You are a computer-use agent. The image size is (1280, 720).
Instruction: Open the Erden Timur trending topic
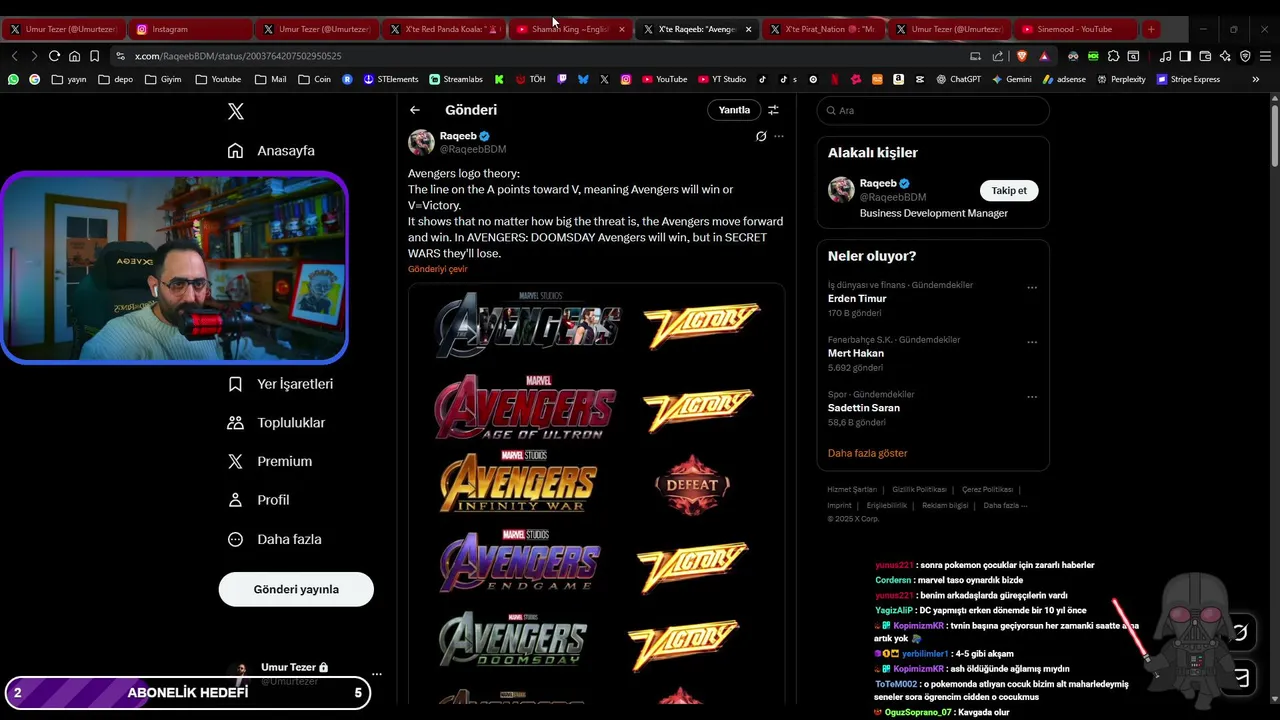coord(857,299)
